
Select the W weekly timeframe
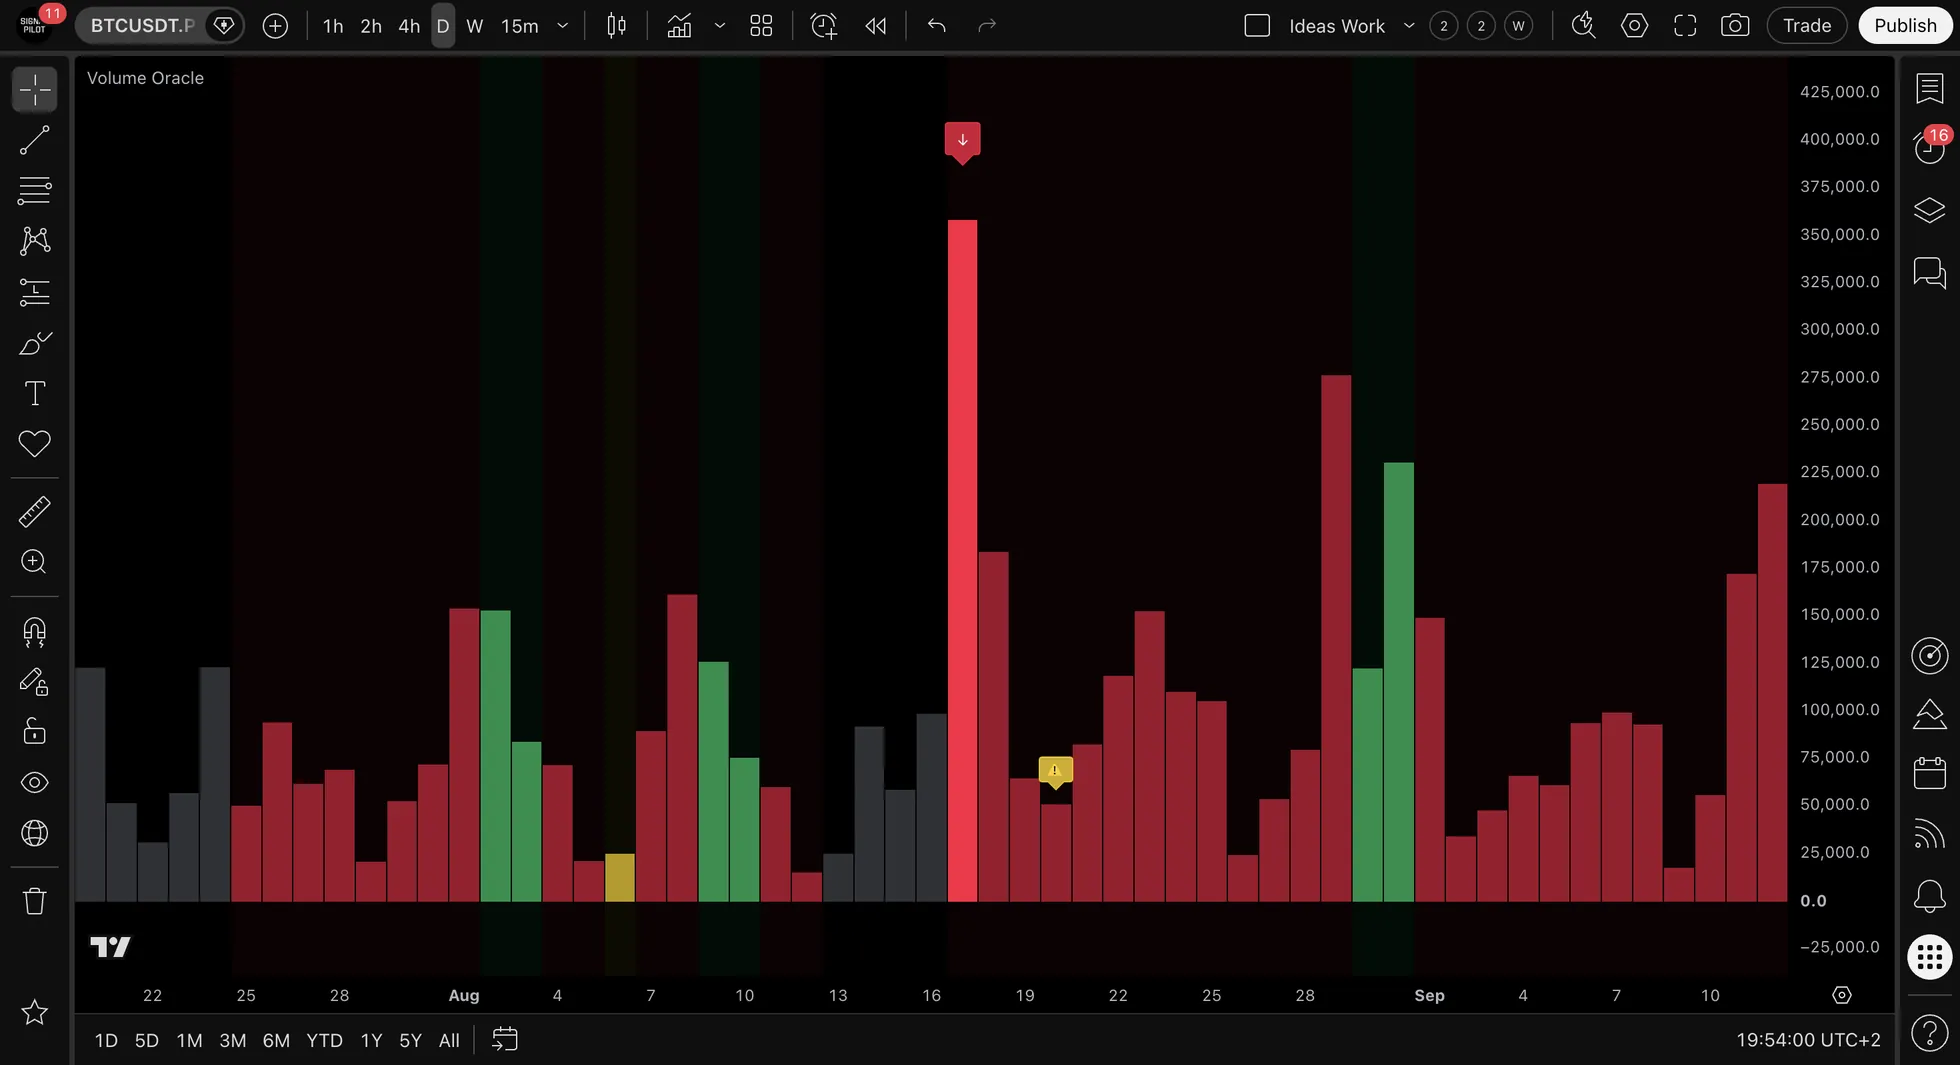pos(475,26)
